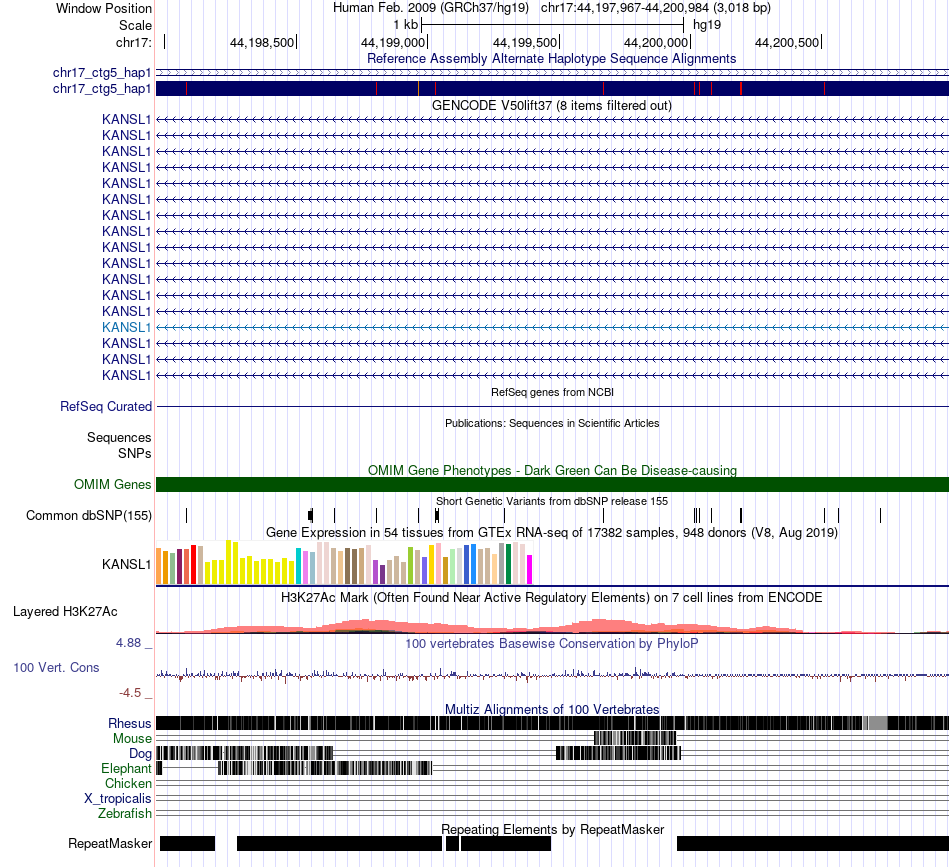Click the 100 Vert. Cons label
950x867 pixels.
pos(56,668)
